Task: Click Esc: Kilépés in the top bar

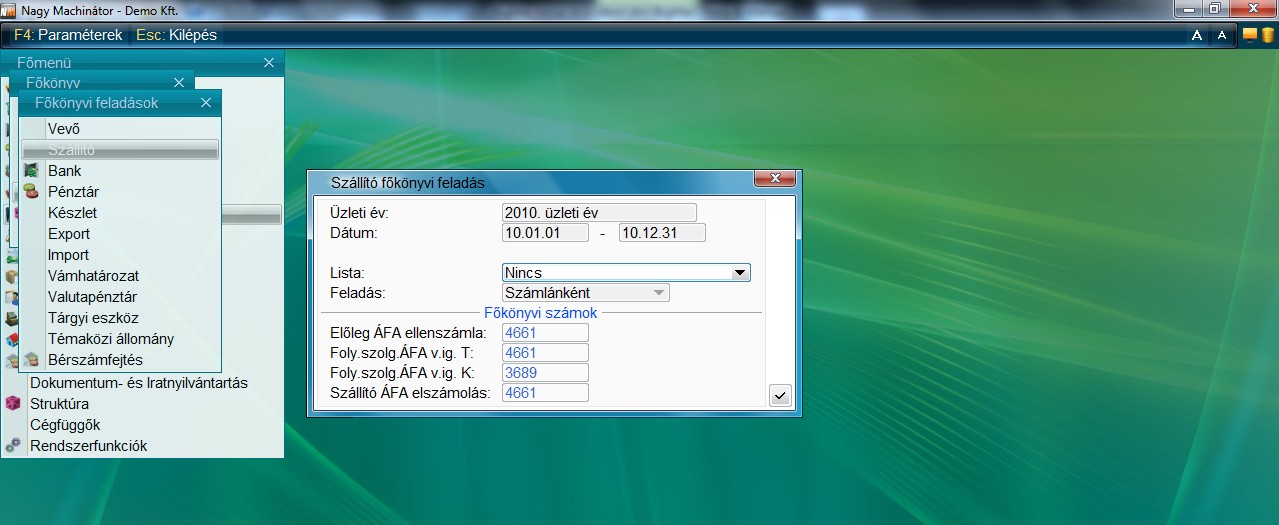Action: (176, 35)
